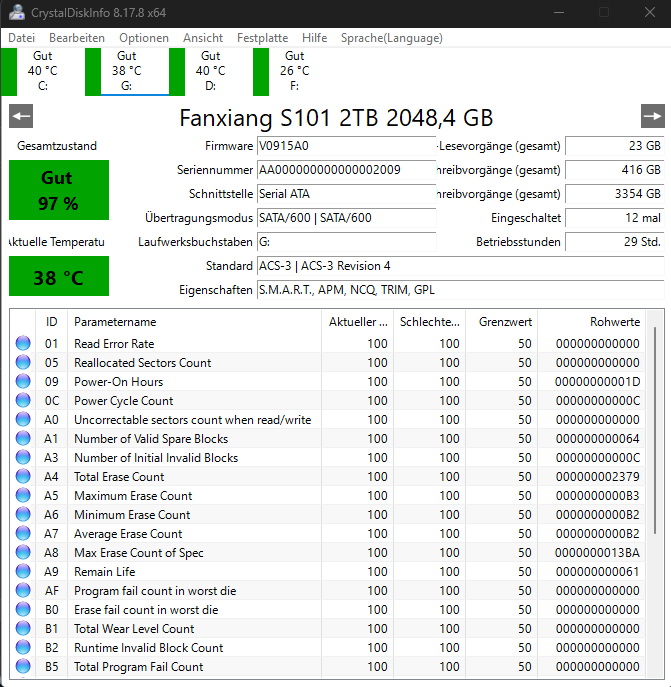The image size is (671, 687).
Task: Select raw value 00000000001D
Action: pos(597,382)
